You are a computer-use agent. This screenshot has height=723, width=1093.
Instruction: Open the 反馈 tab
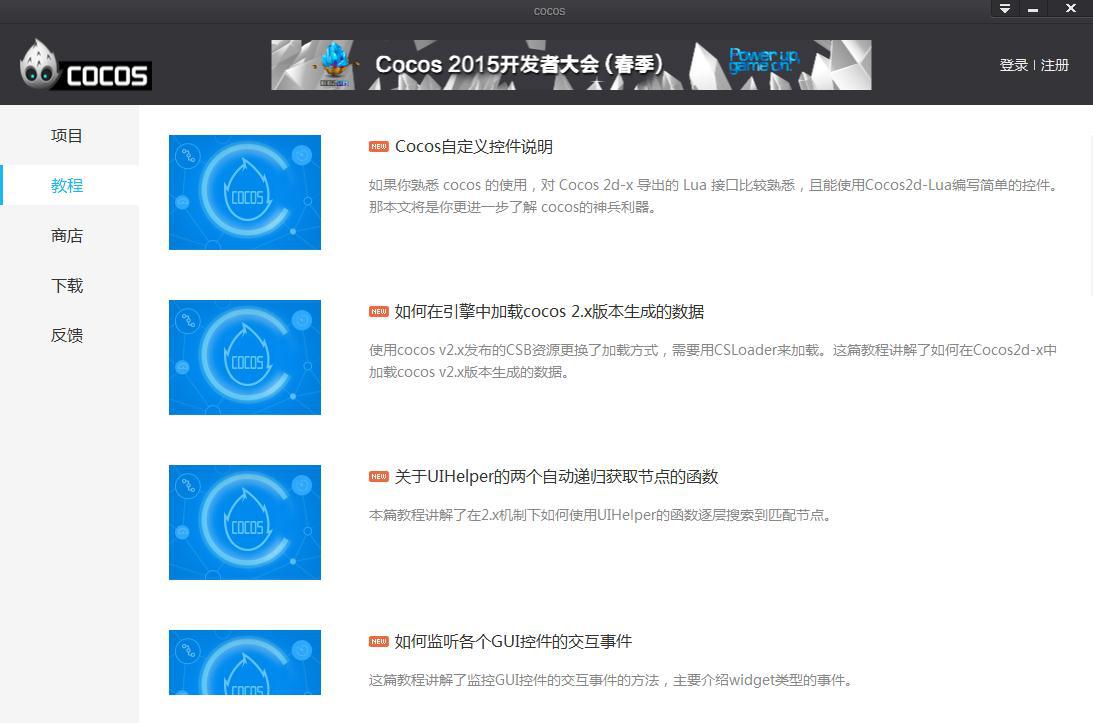67,335
